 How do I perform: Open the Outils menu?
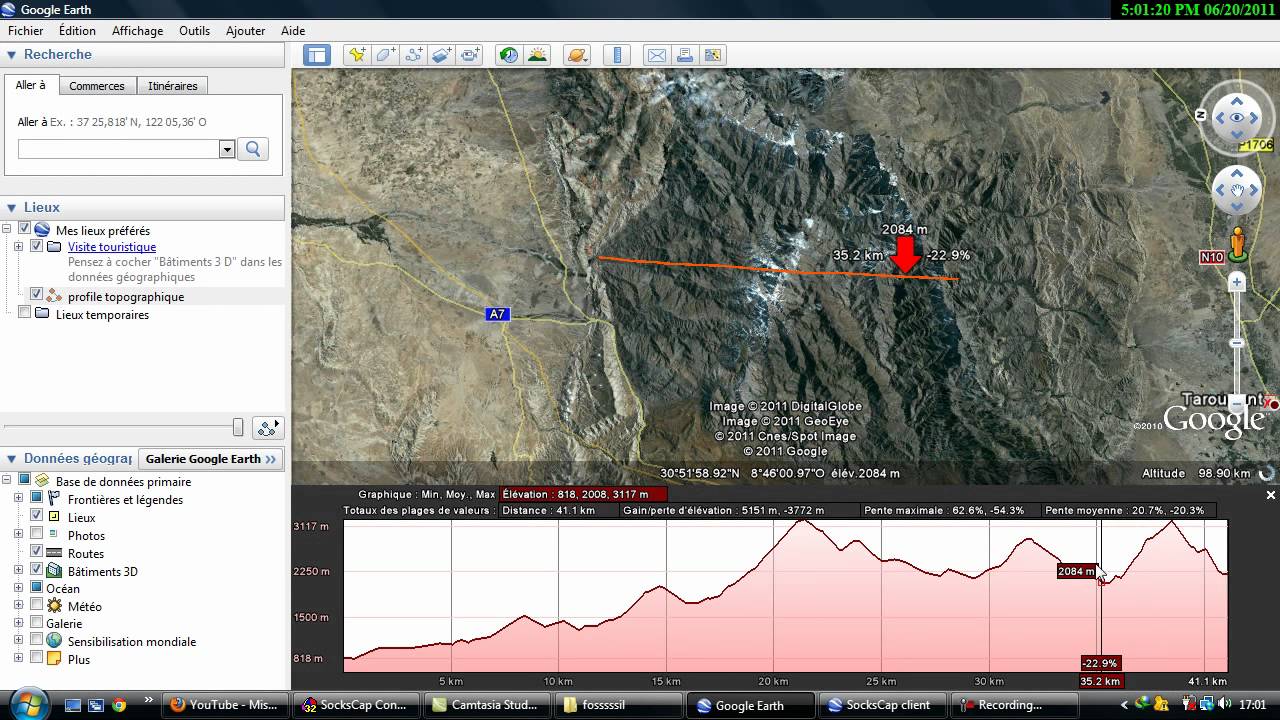195,31
